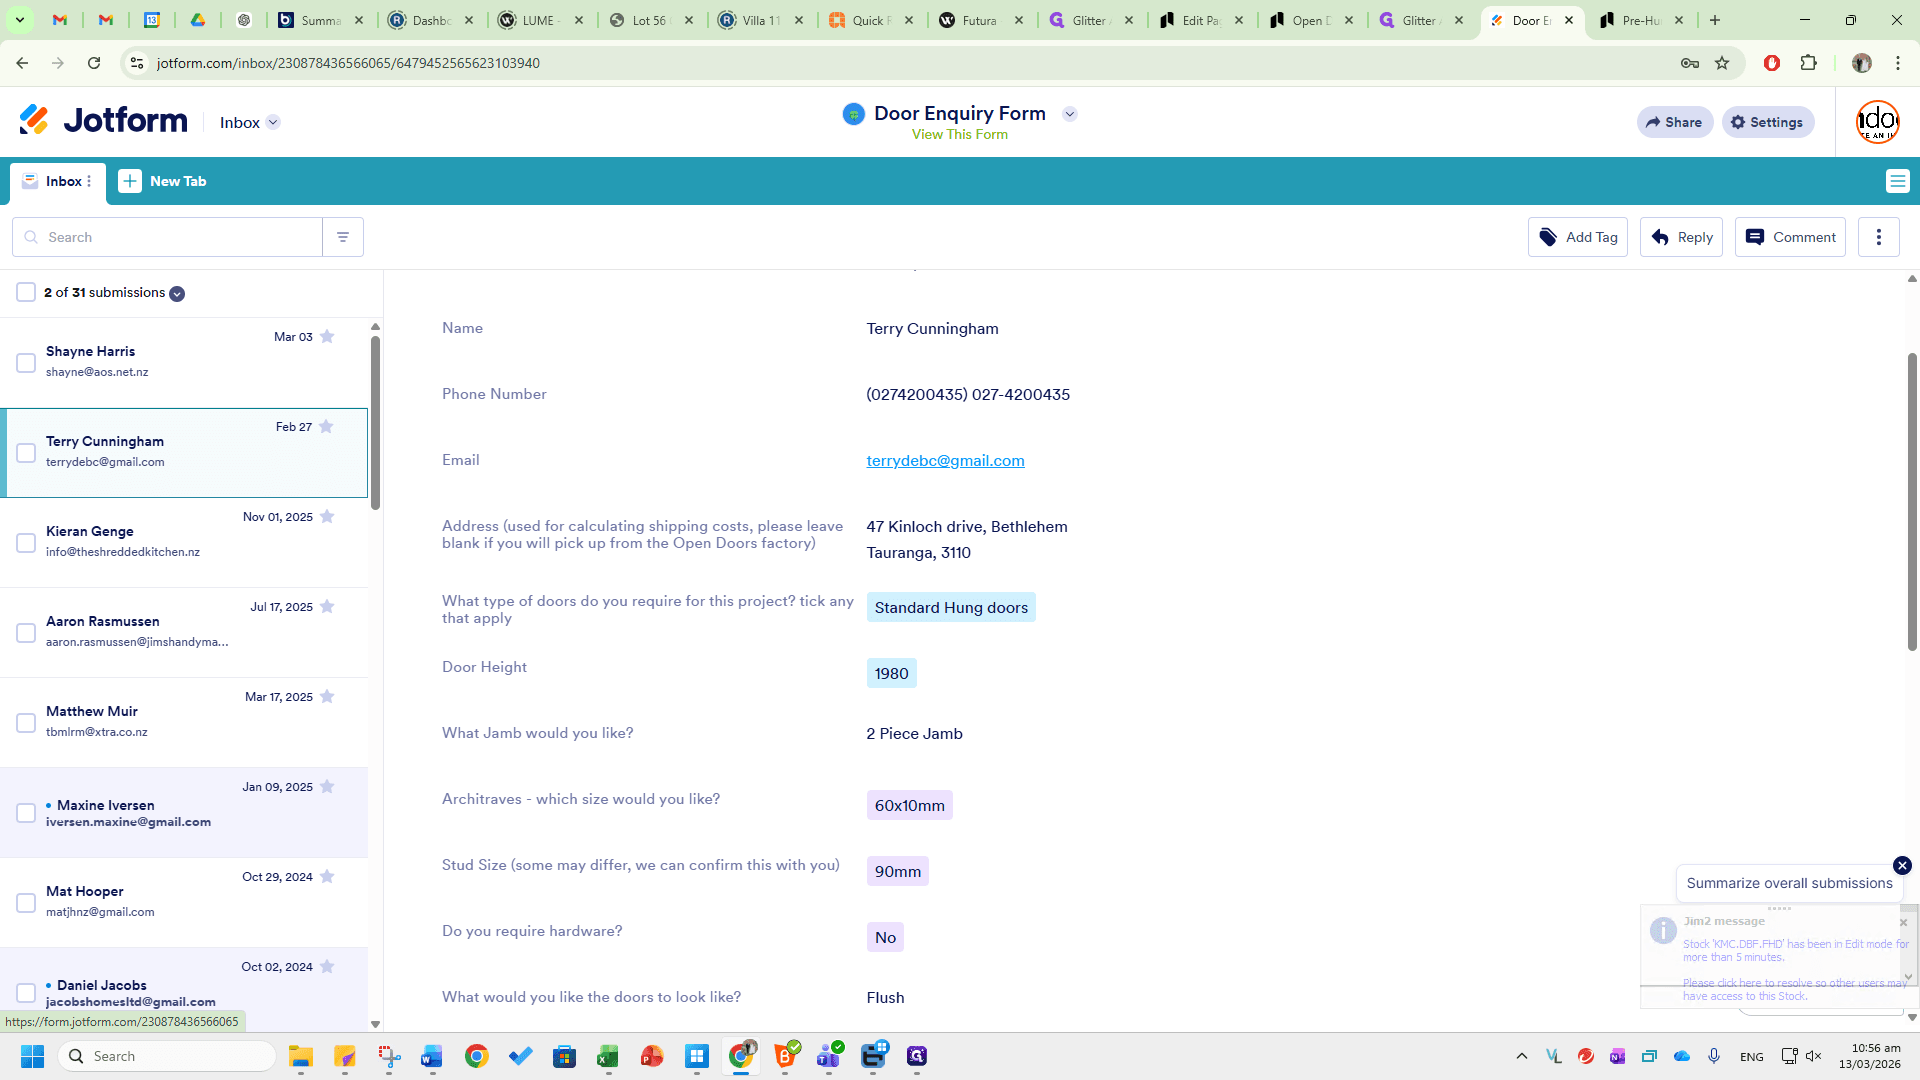The height and width of the screenshot is (1080, 1920).
Task: Star Kieran Genge submission
Action: tap(327, 517)
